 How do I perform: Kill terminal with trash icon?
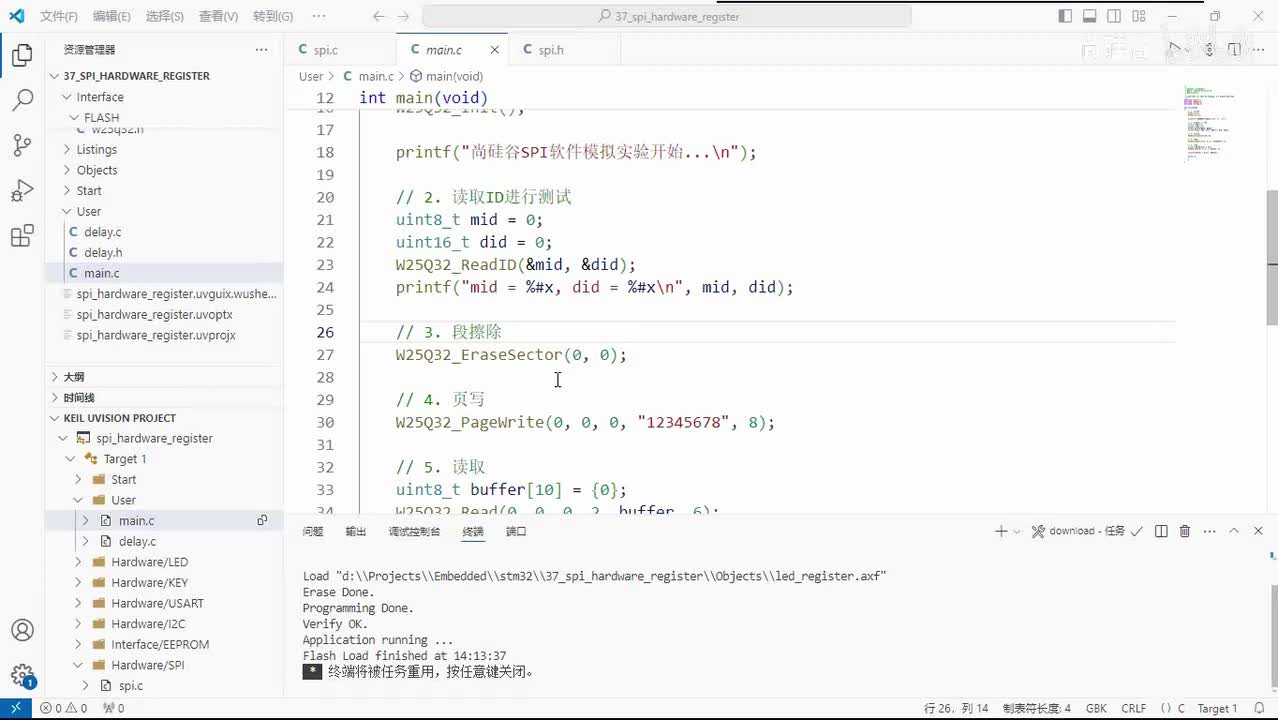[1185, 531]
